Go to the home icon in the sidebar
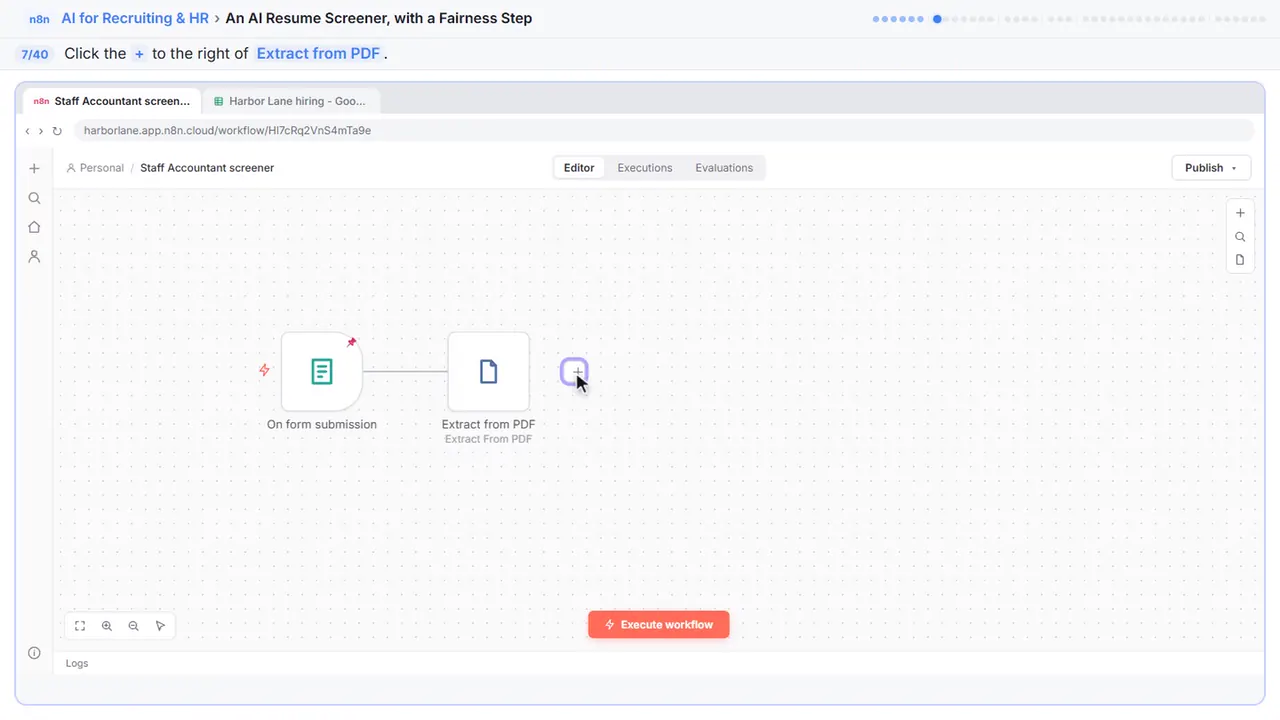The height and width of the screenshot is (720, 1280). 34,227
